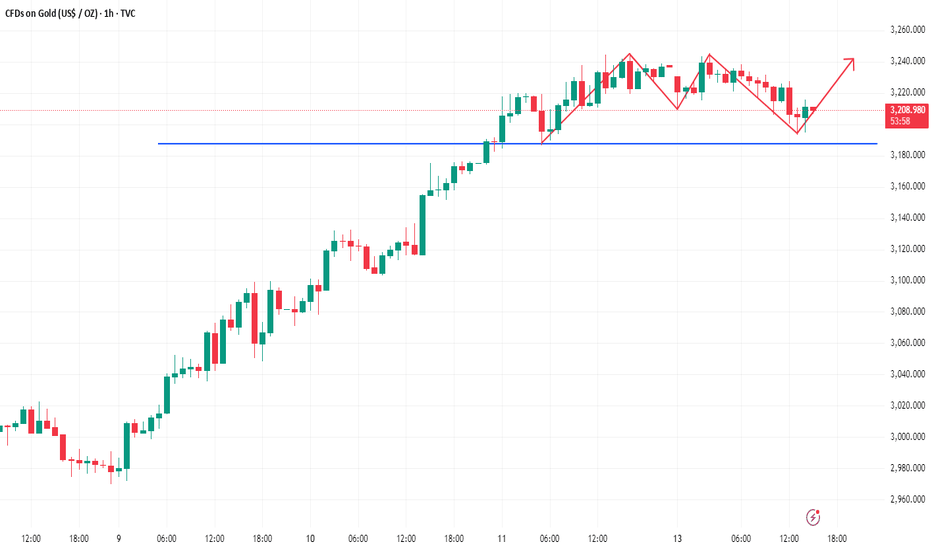The height and width of the screenshot is (550, 932).
Task: Select date marker 11 on time axis
Action: 502,539
